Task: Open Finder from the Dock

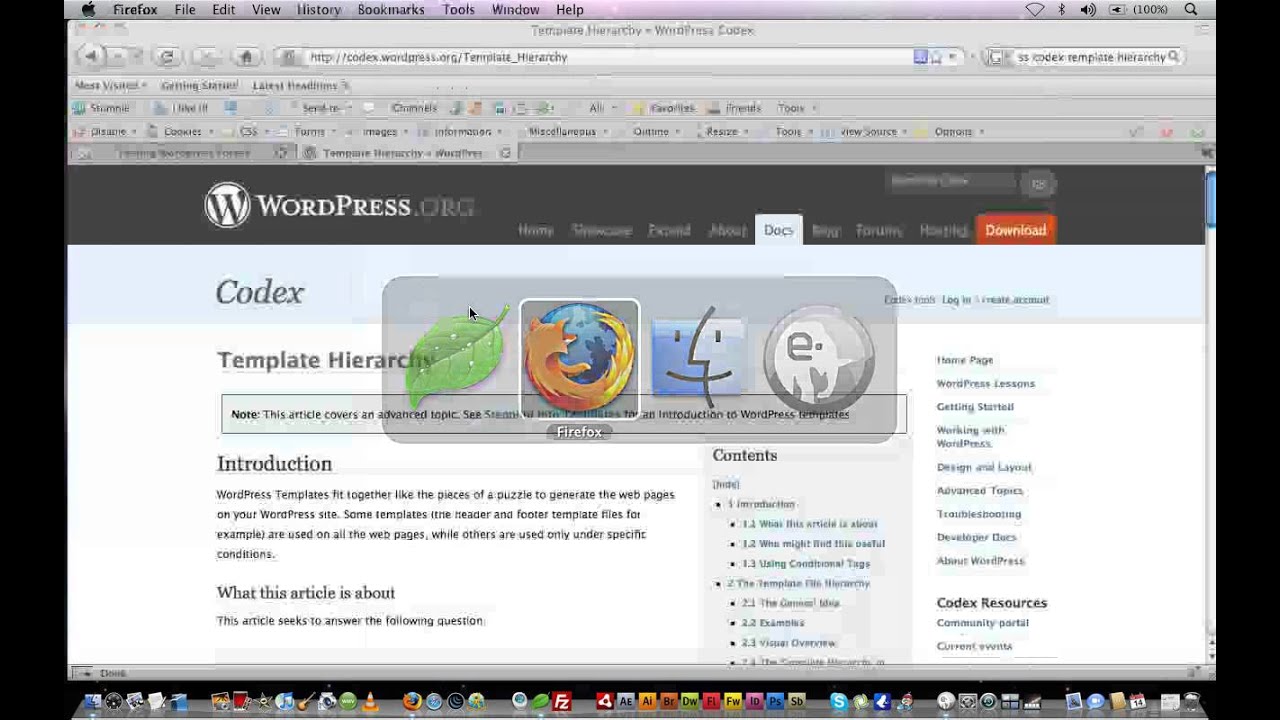Action: coord(94,702)
